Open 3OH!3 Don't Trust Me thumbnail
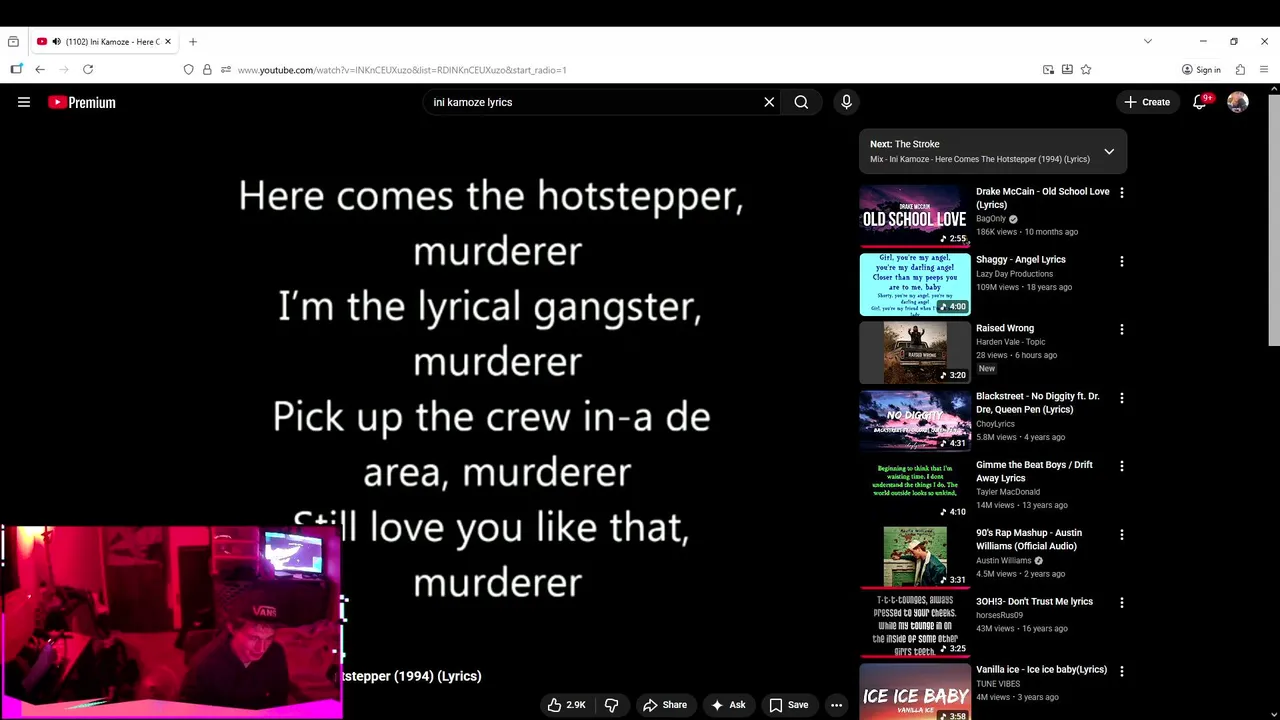This screenshot has width=1280, height=720. tap(915, 626)
